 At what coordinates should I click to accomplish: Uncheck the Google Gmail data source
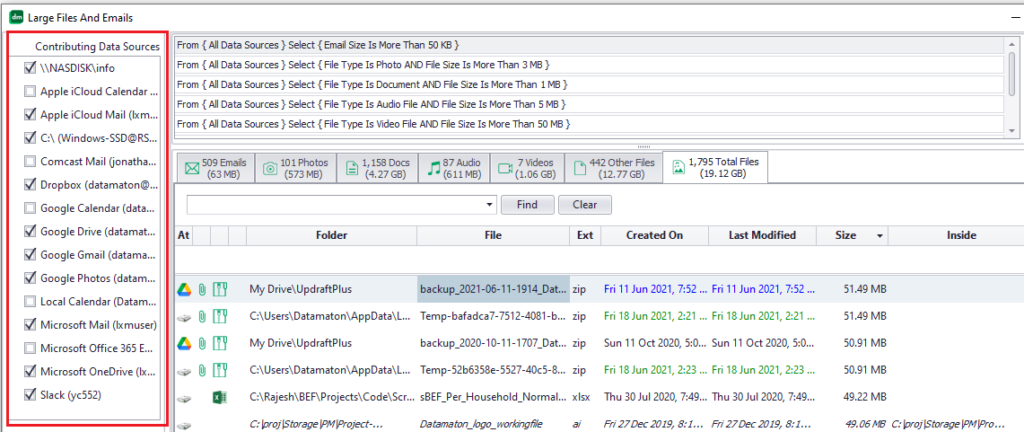(x=29, y=255)
